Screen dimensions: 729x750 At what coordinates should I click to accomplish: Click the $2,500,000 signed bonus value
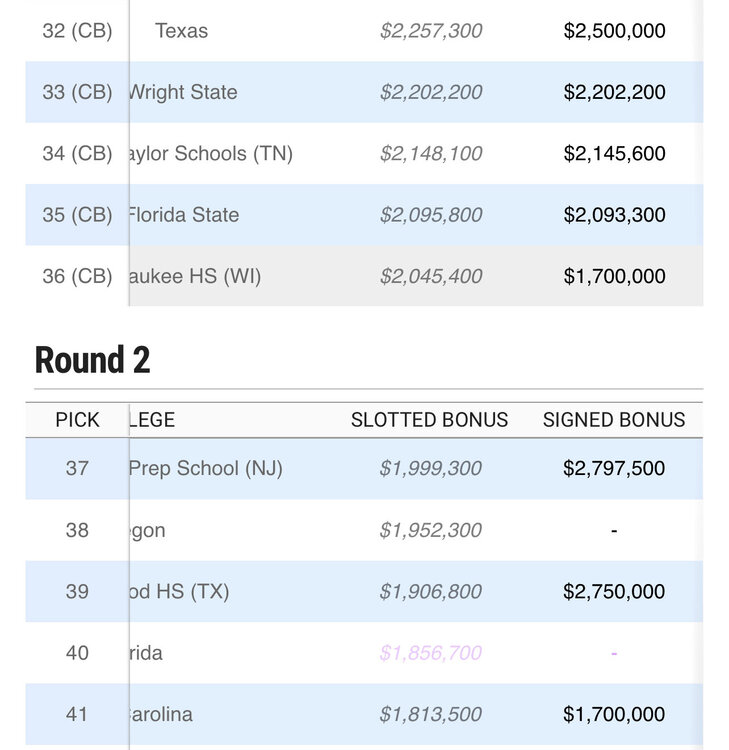pyautogui.click(x=614, y=31)
